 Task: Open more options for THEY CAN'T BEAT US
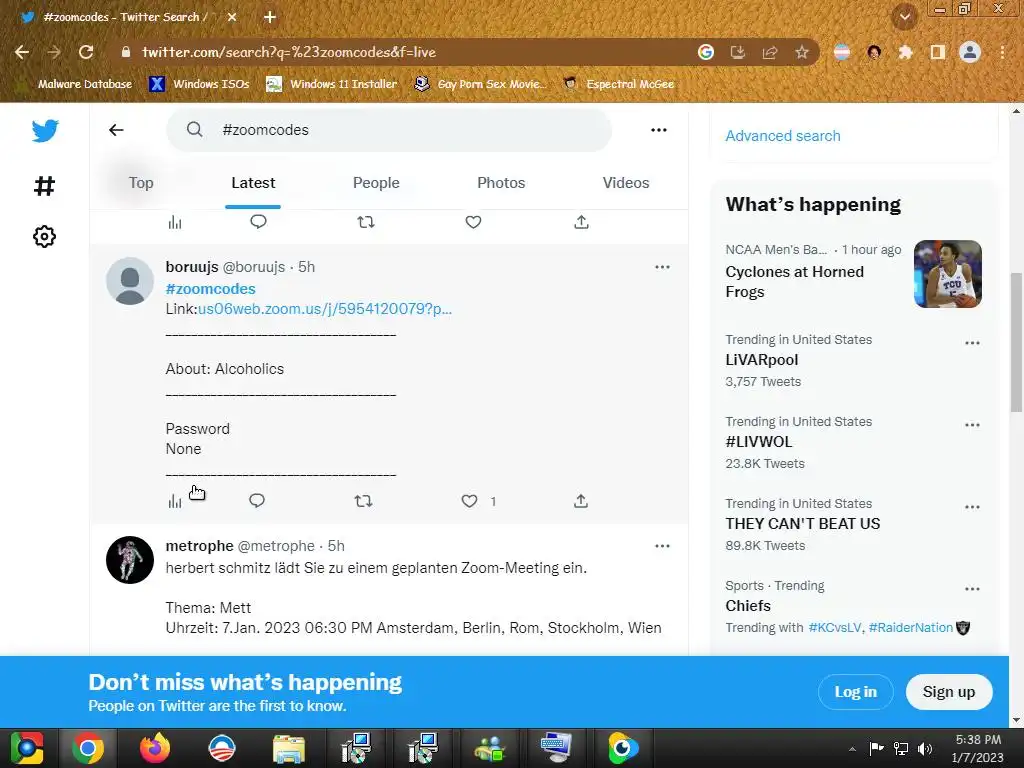tap(972, 507)
